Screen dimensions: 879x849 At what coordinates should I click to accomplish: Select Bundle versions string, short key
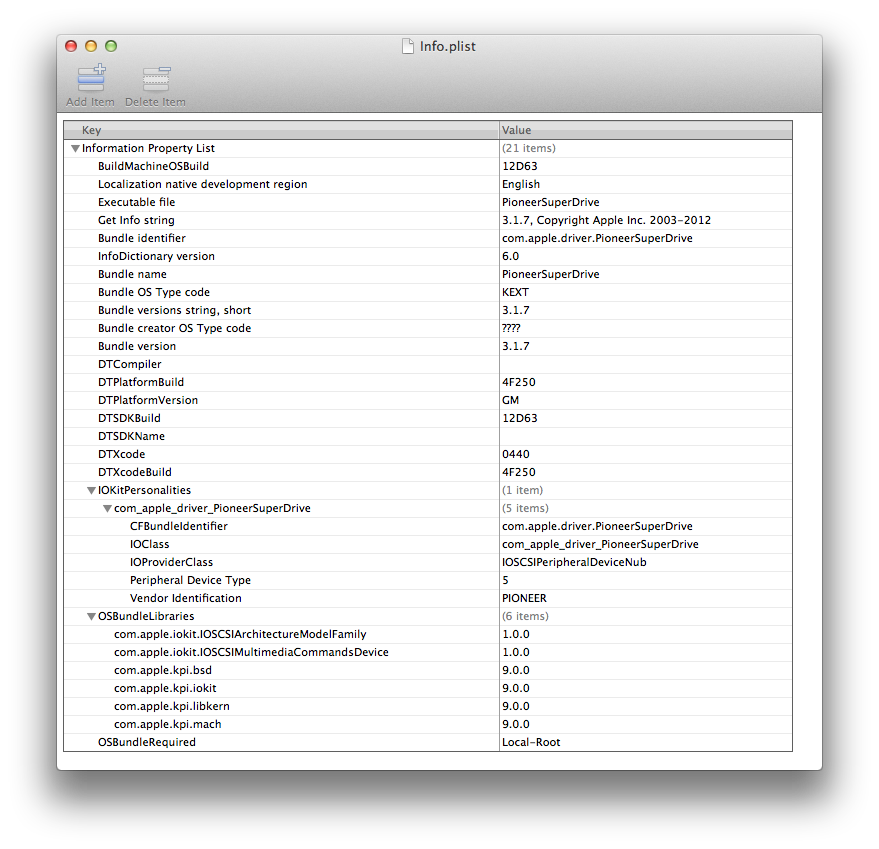174,310
